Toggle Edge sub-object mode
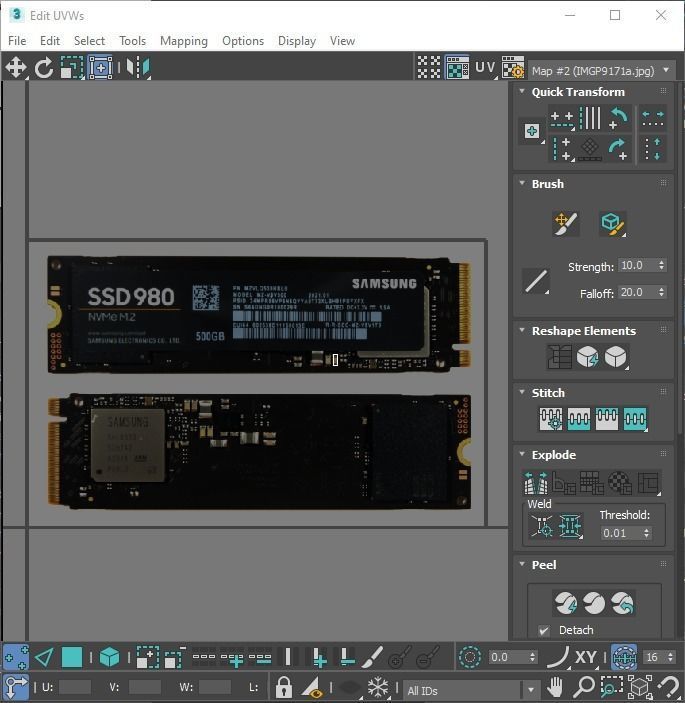 coord(44,658)
